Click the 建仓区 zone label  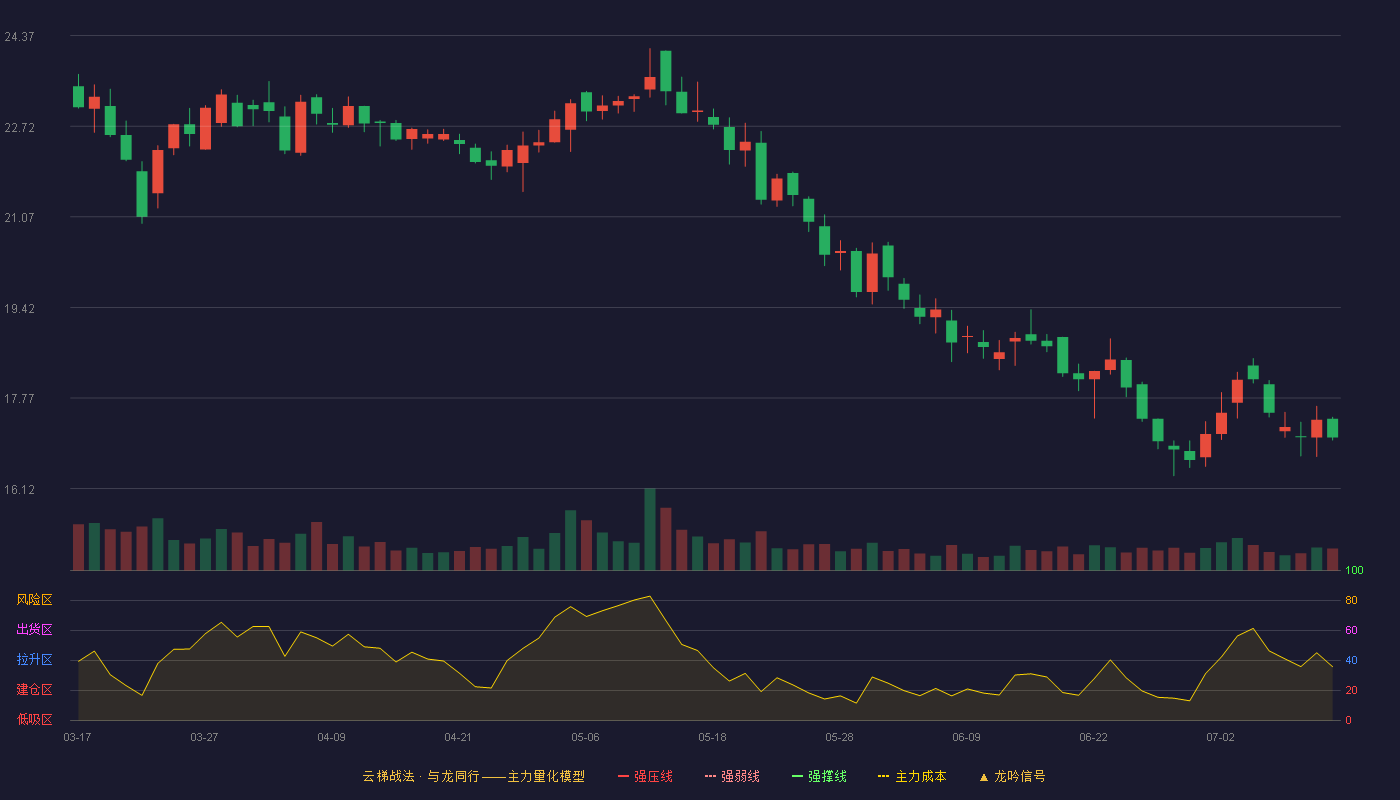point(35,690)
